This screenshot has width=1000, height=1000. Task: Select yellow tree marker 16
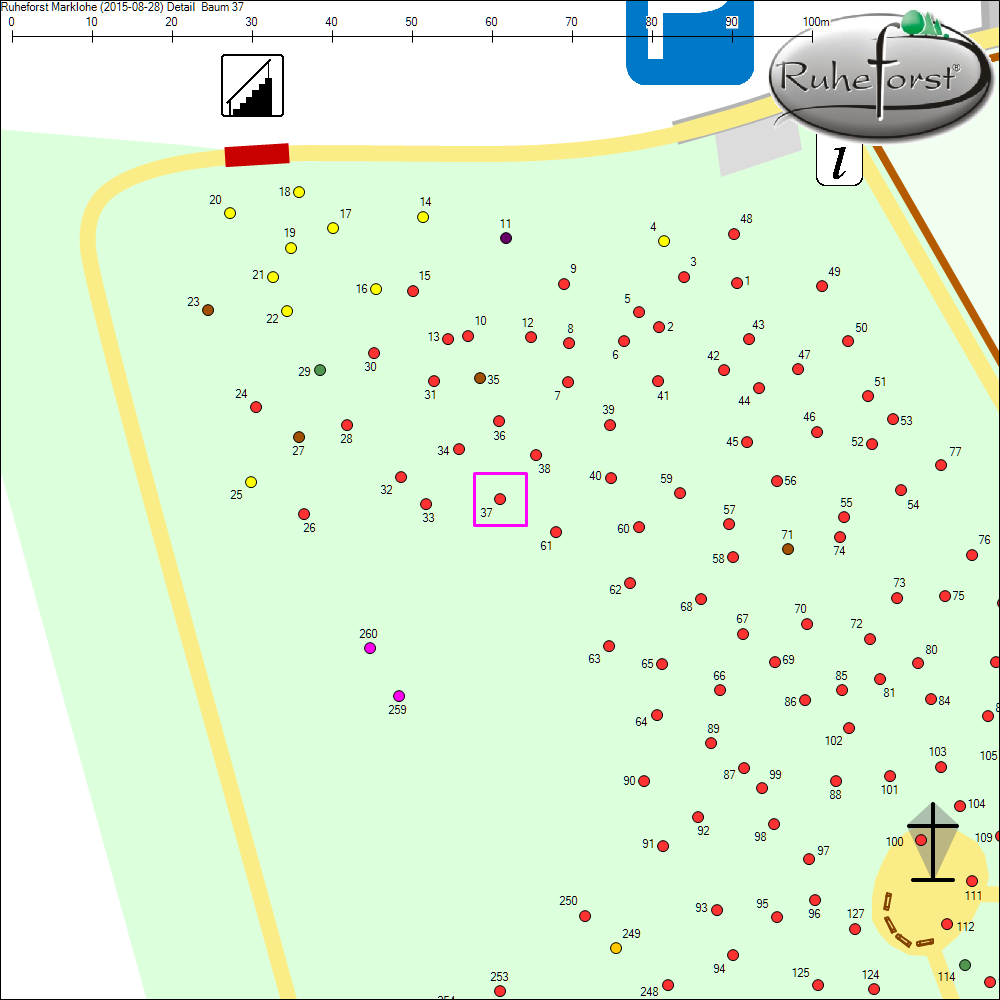click(x=376, y=289)
